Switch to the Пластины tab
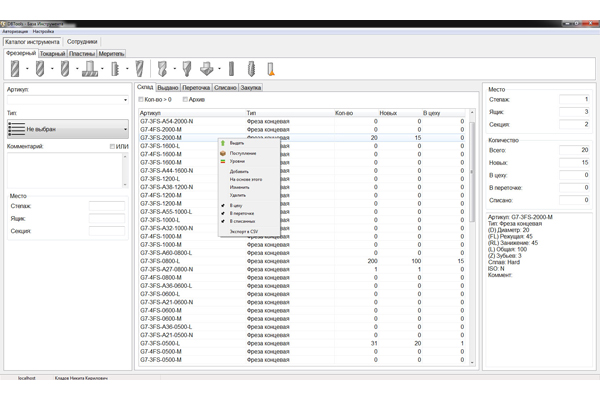 82,54
